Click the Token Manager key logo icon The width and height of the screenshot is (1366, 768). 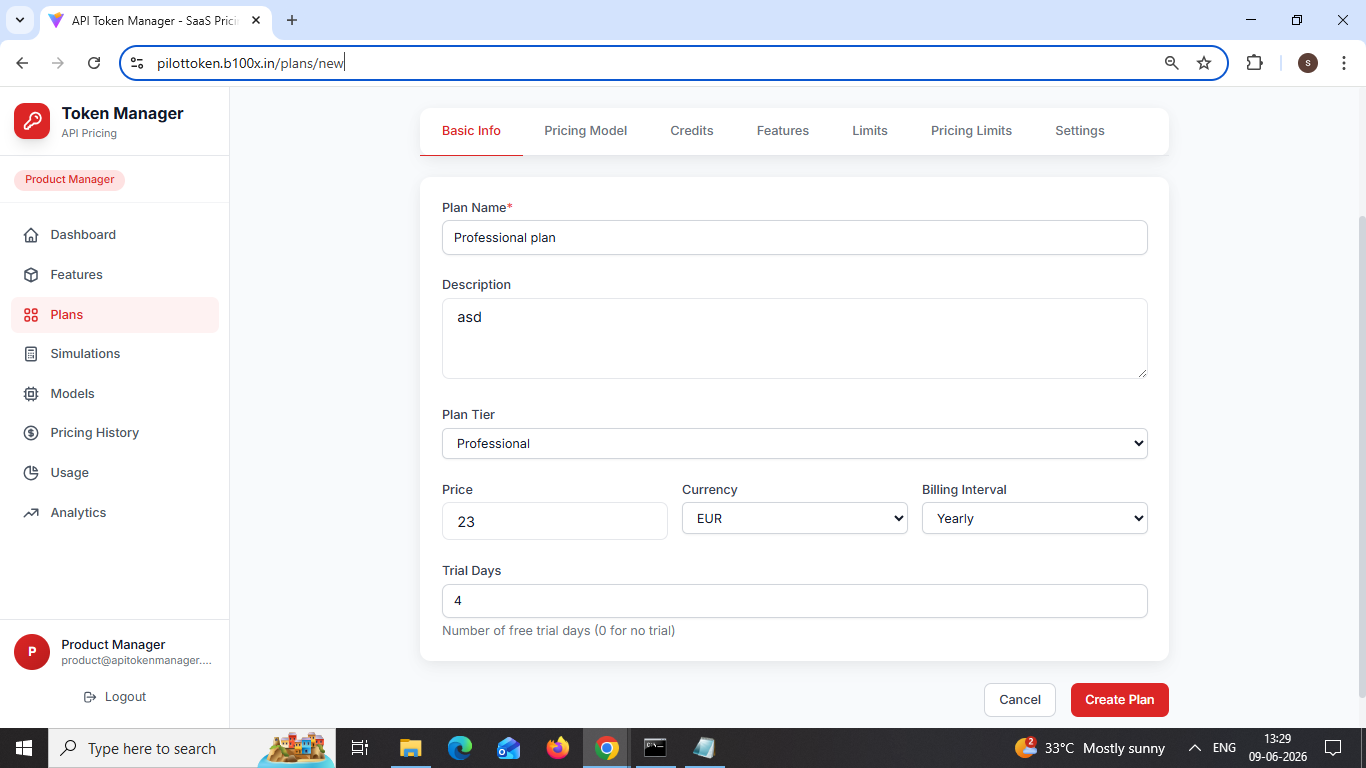[x=32, y=121]
